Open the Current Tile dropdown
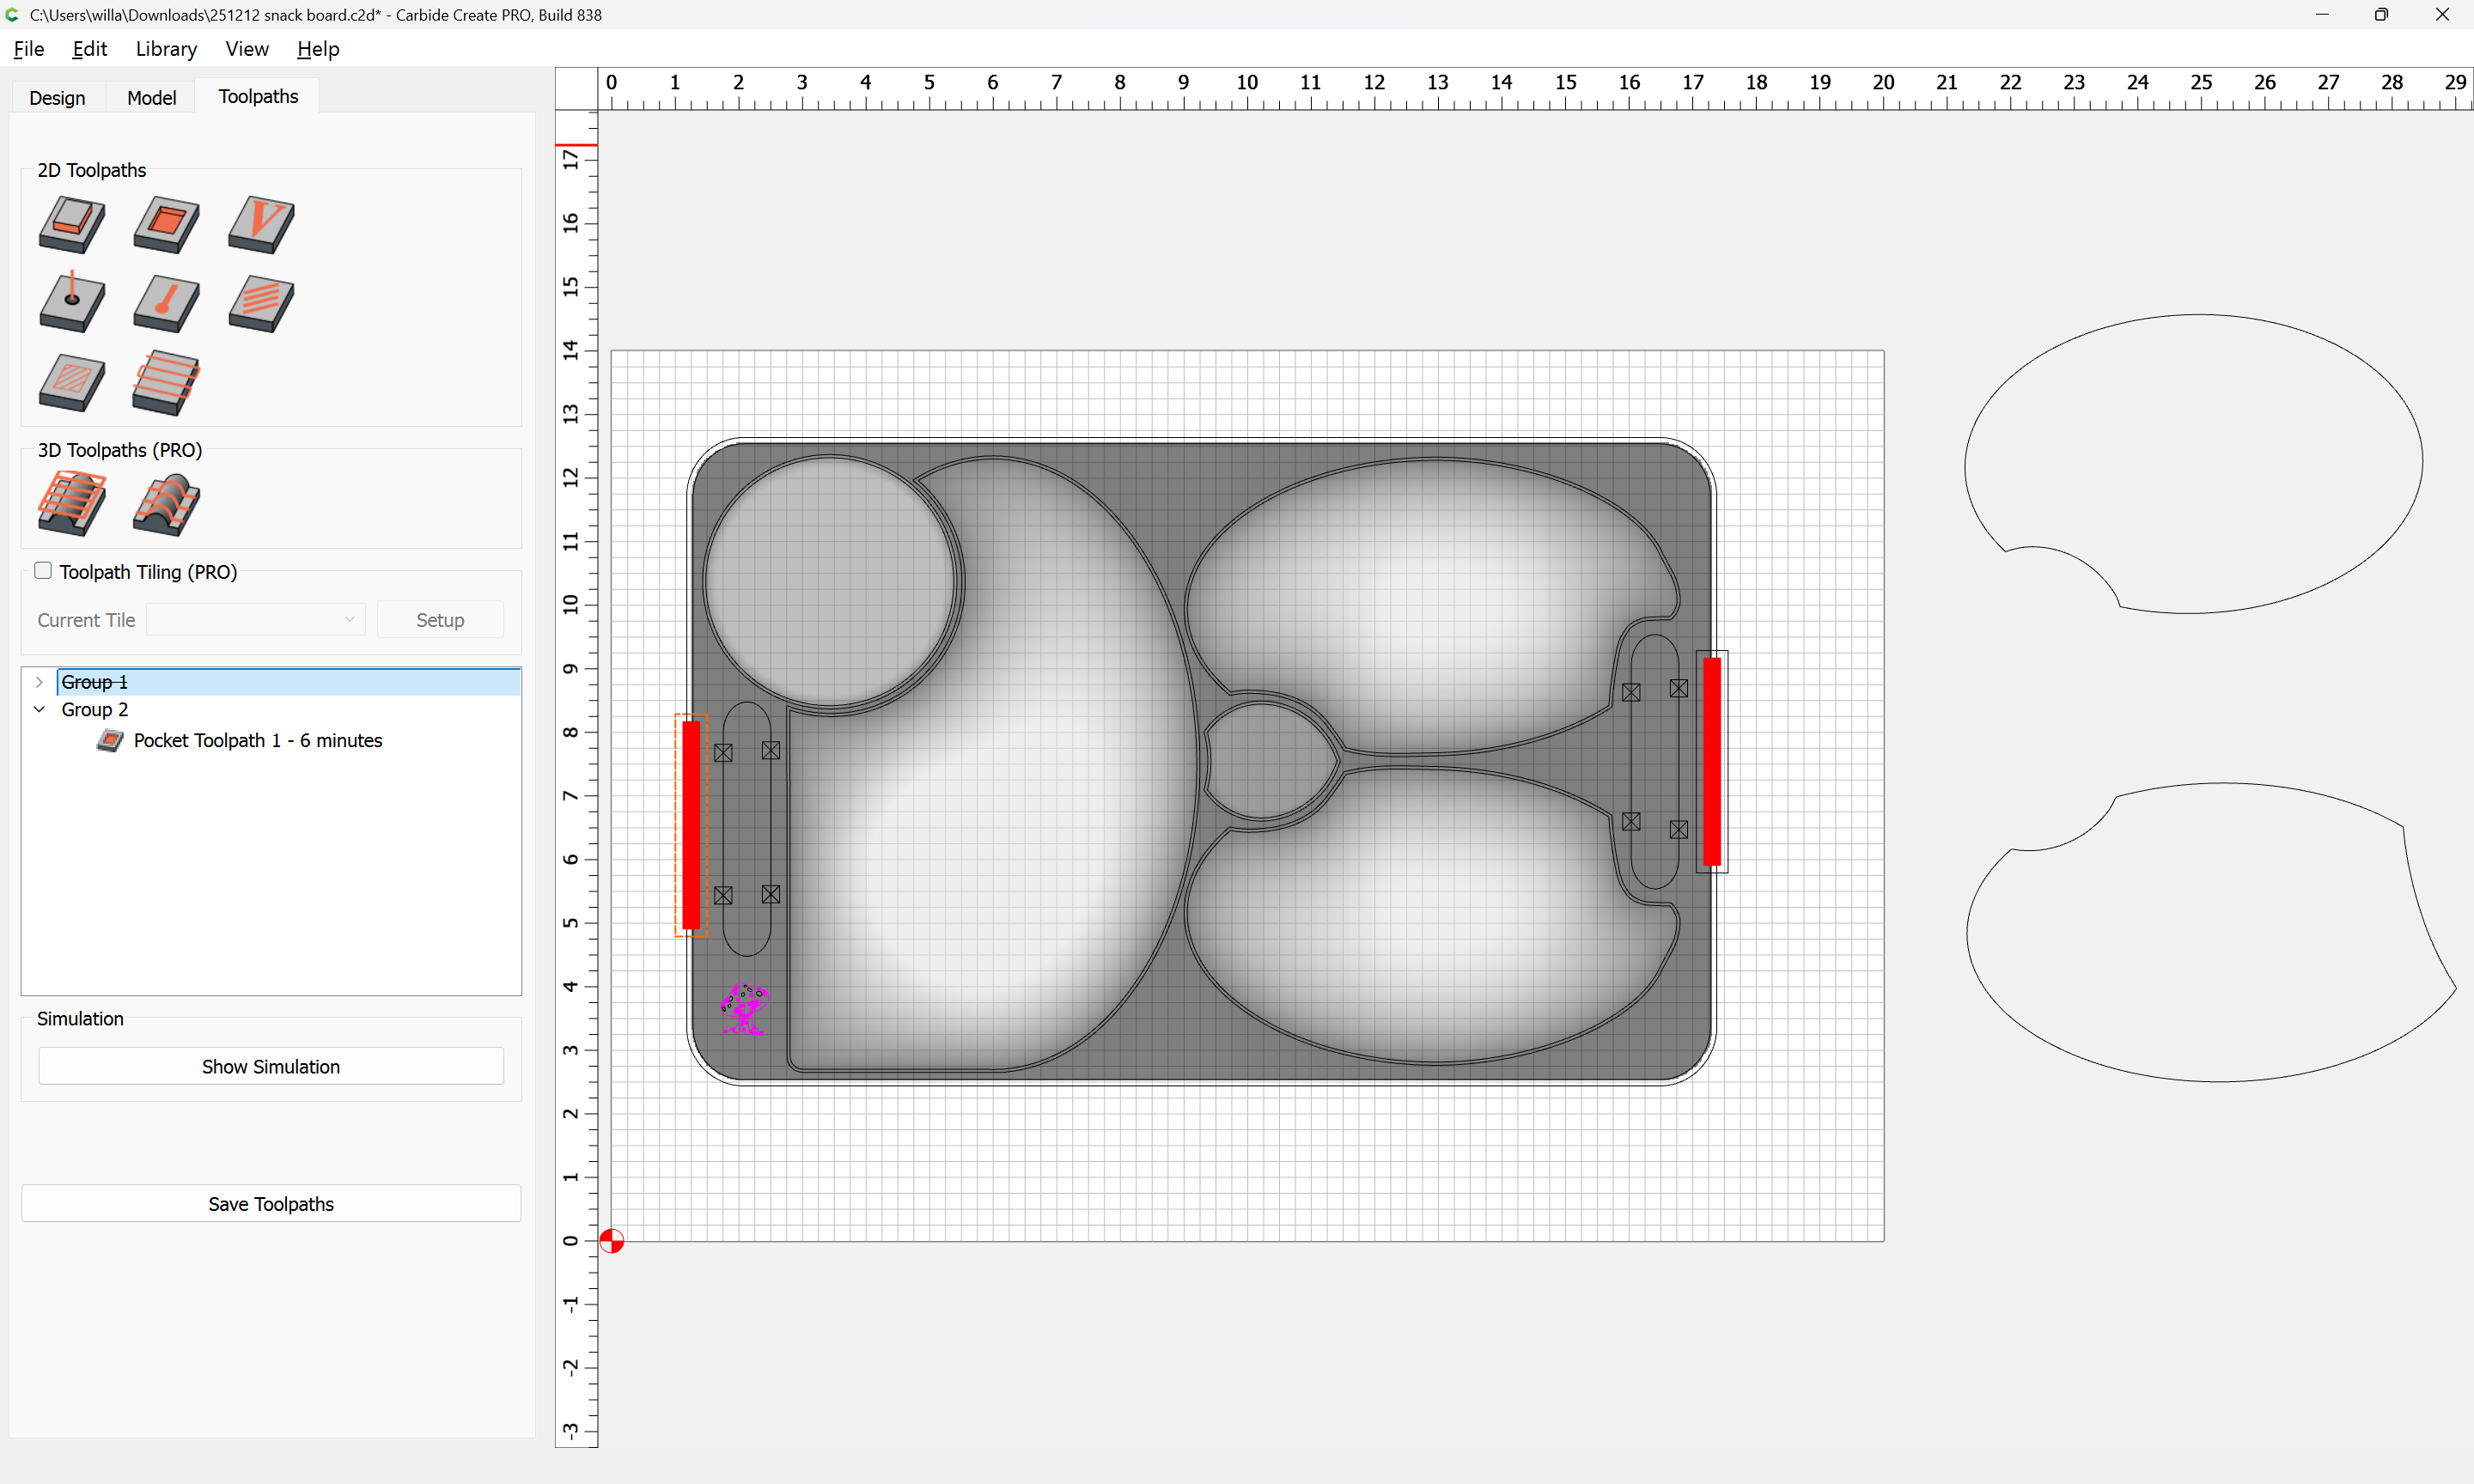 click(255, 620)
